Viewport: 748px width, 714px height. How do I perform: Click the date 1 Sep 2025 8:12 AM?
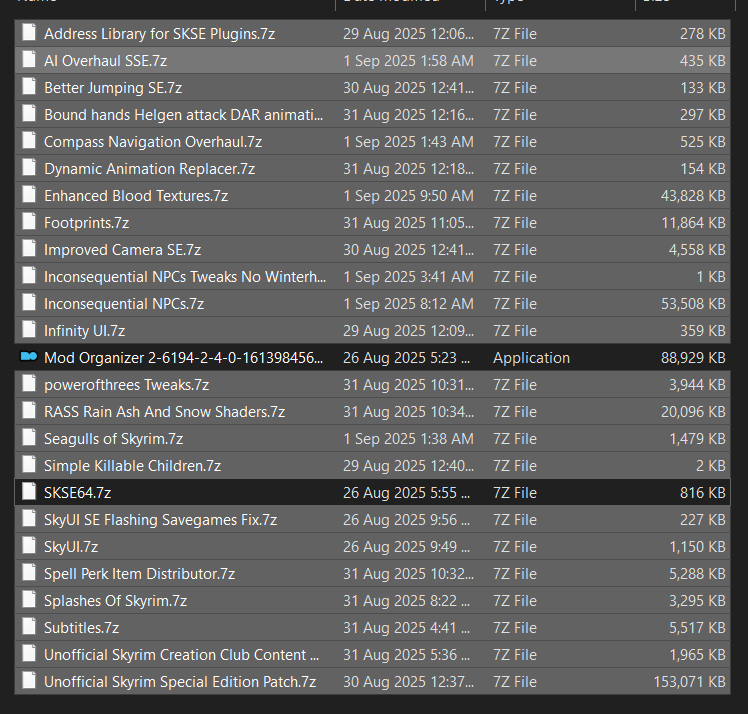[409, 304]
